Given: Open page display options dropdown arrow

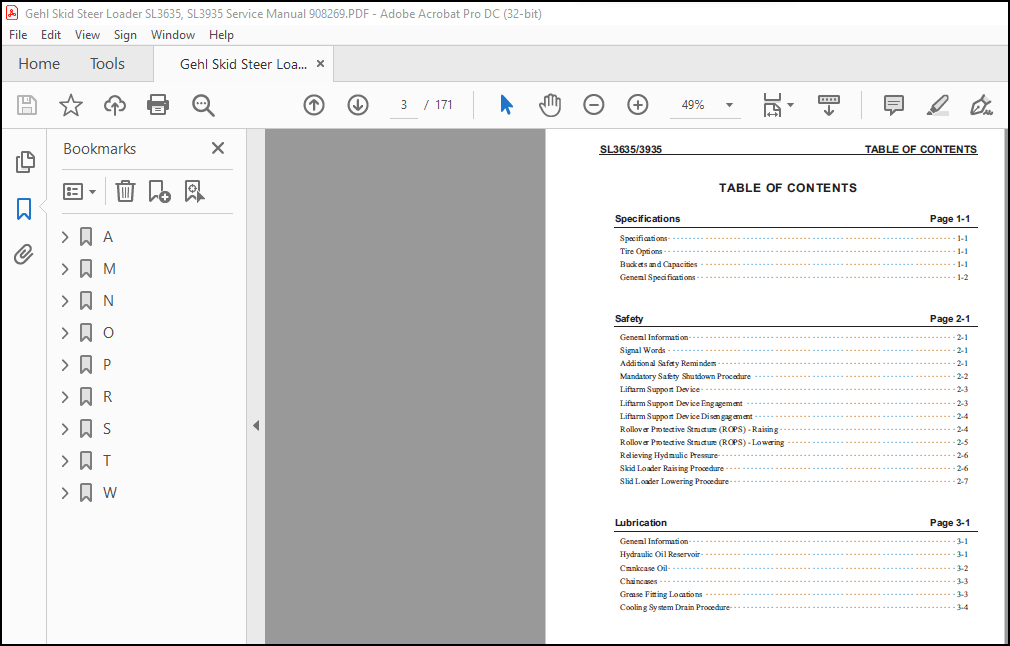Looking at the screenshot, I should click(x=790, y=105).
